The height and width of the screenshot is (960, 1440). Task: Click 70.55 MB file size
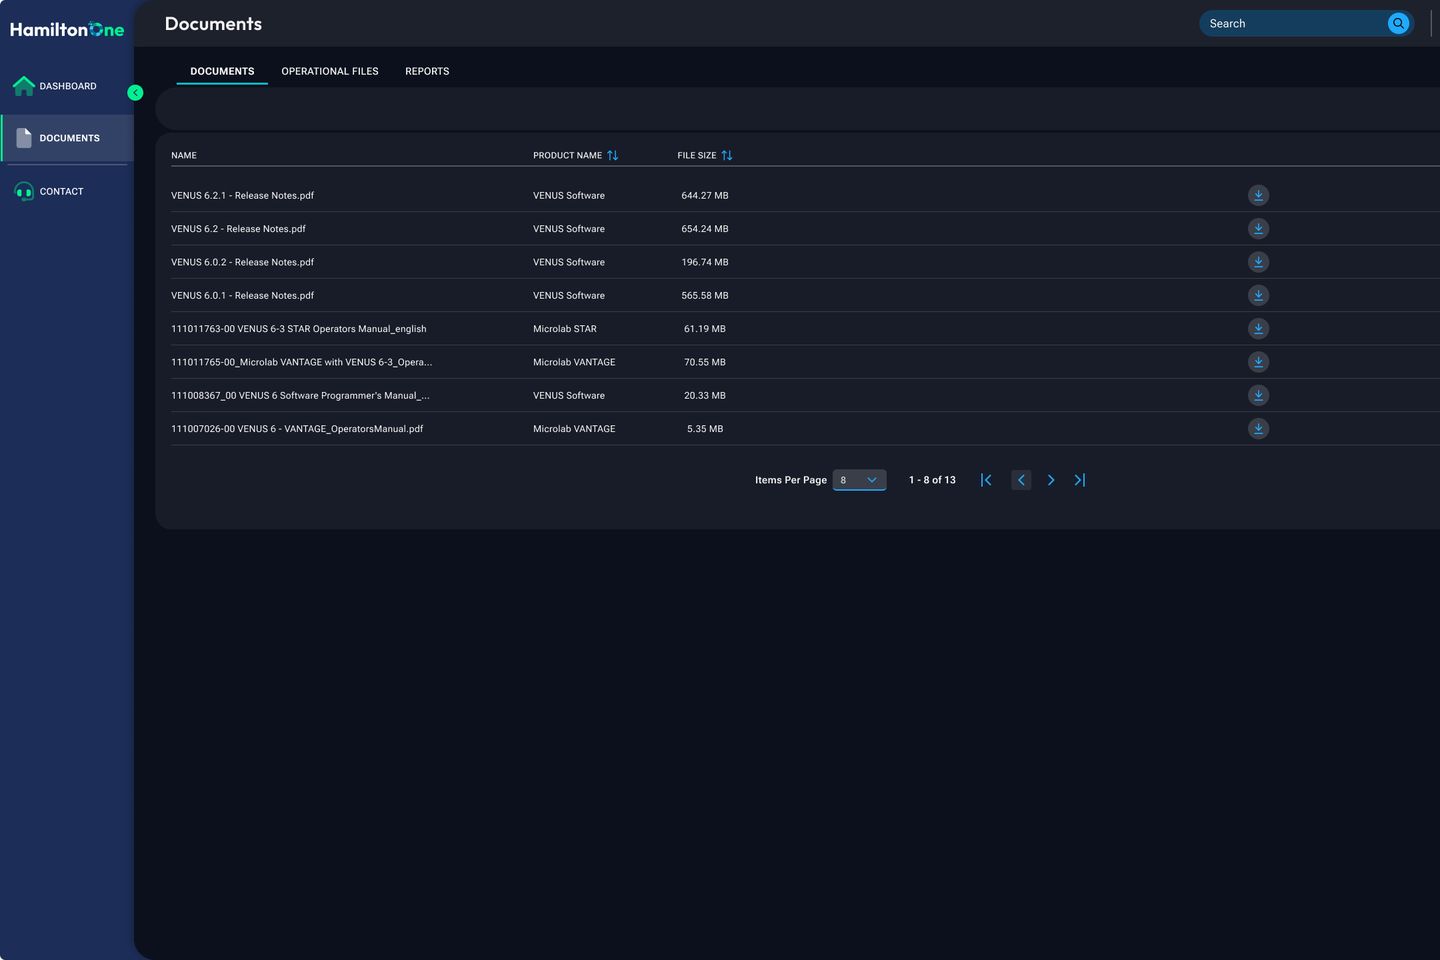(705, 362)
